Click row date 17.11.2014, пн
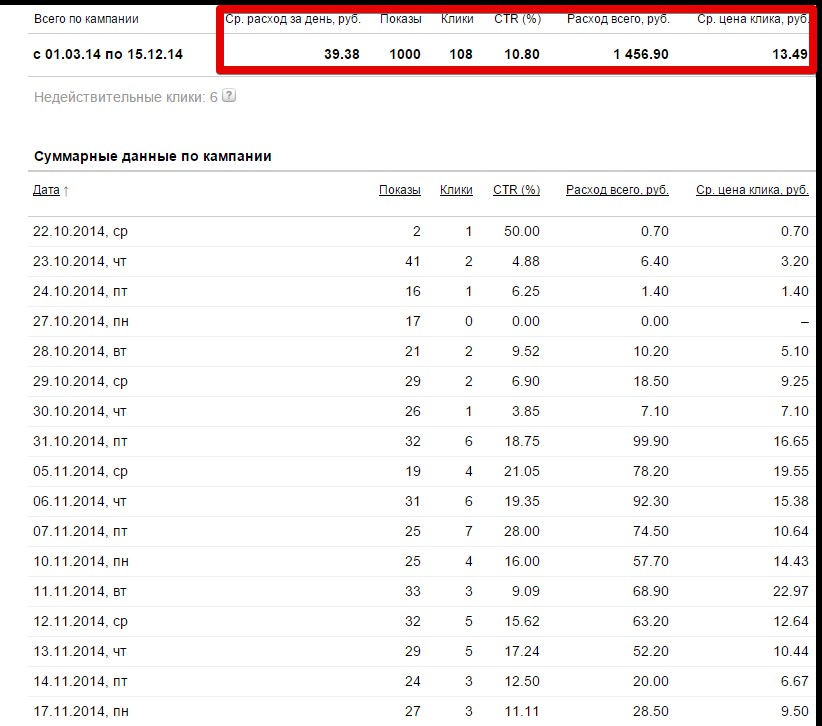Screen dimensions: 822x726 (x=81, y=711)
